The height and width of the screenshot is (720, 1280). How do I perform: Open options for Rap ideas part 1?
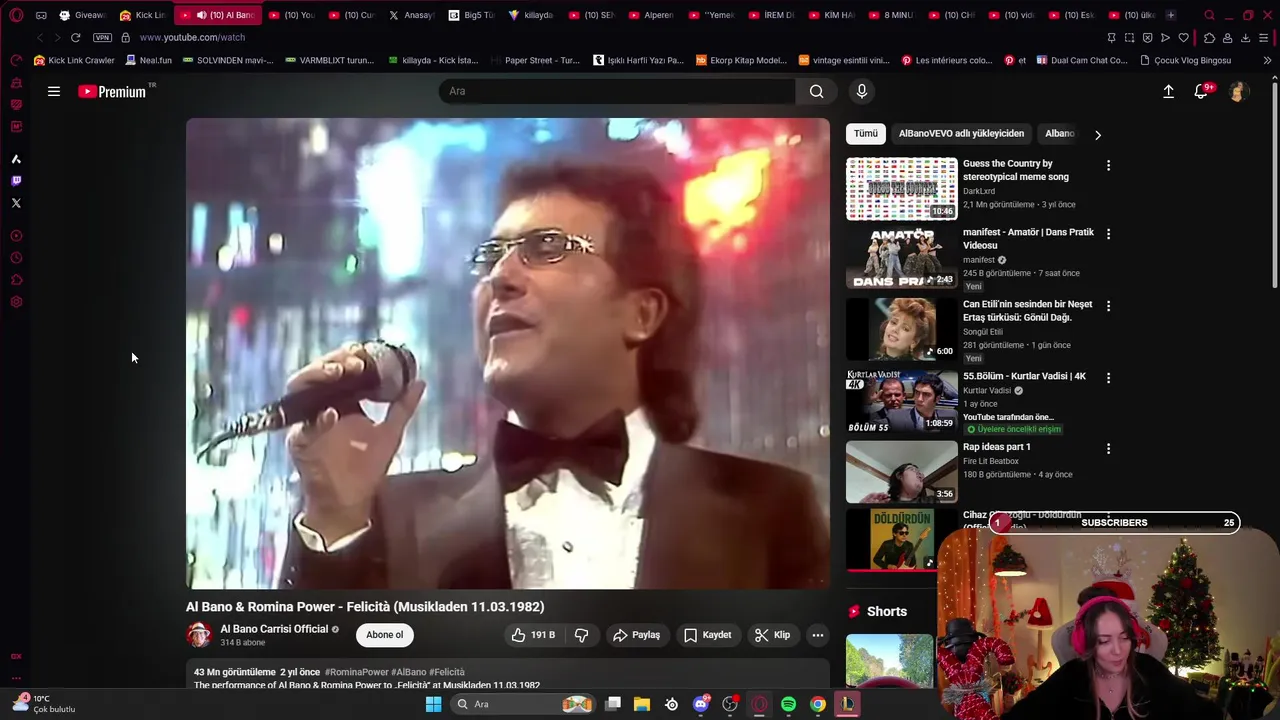point(1108,449)
